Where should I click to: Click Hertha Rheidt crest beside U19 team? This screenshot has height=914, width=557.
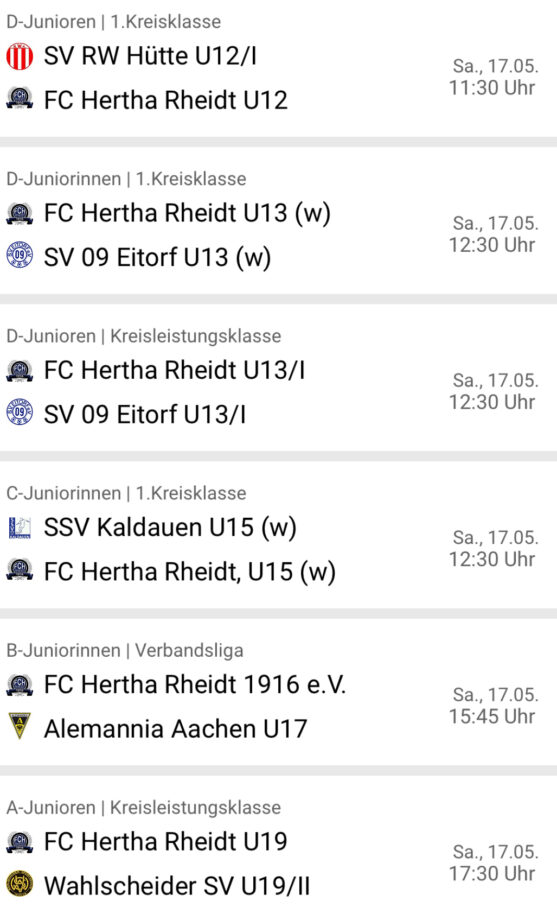(x=19, y=841)
